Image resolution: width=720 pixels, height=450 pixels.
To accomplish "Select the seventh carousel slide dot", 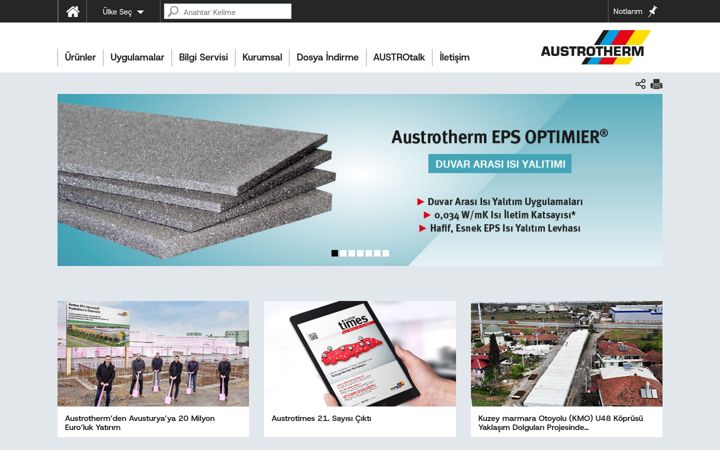I will tap(386, 253).
